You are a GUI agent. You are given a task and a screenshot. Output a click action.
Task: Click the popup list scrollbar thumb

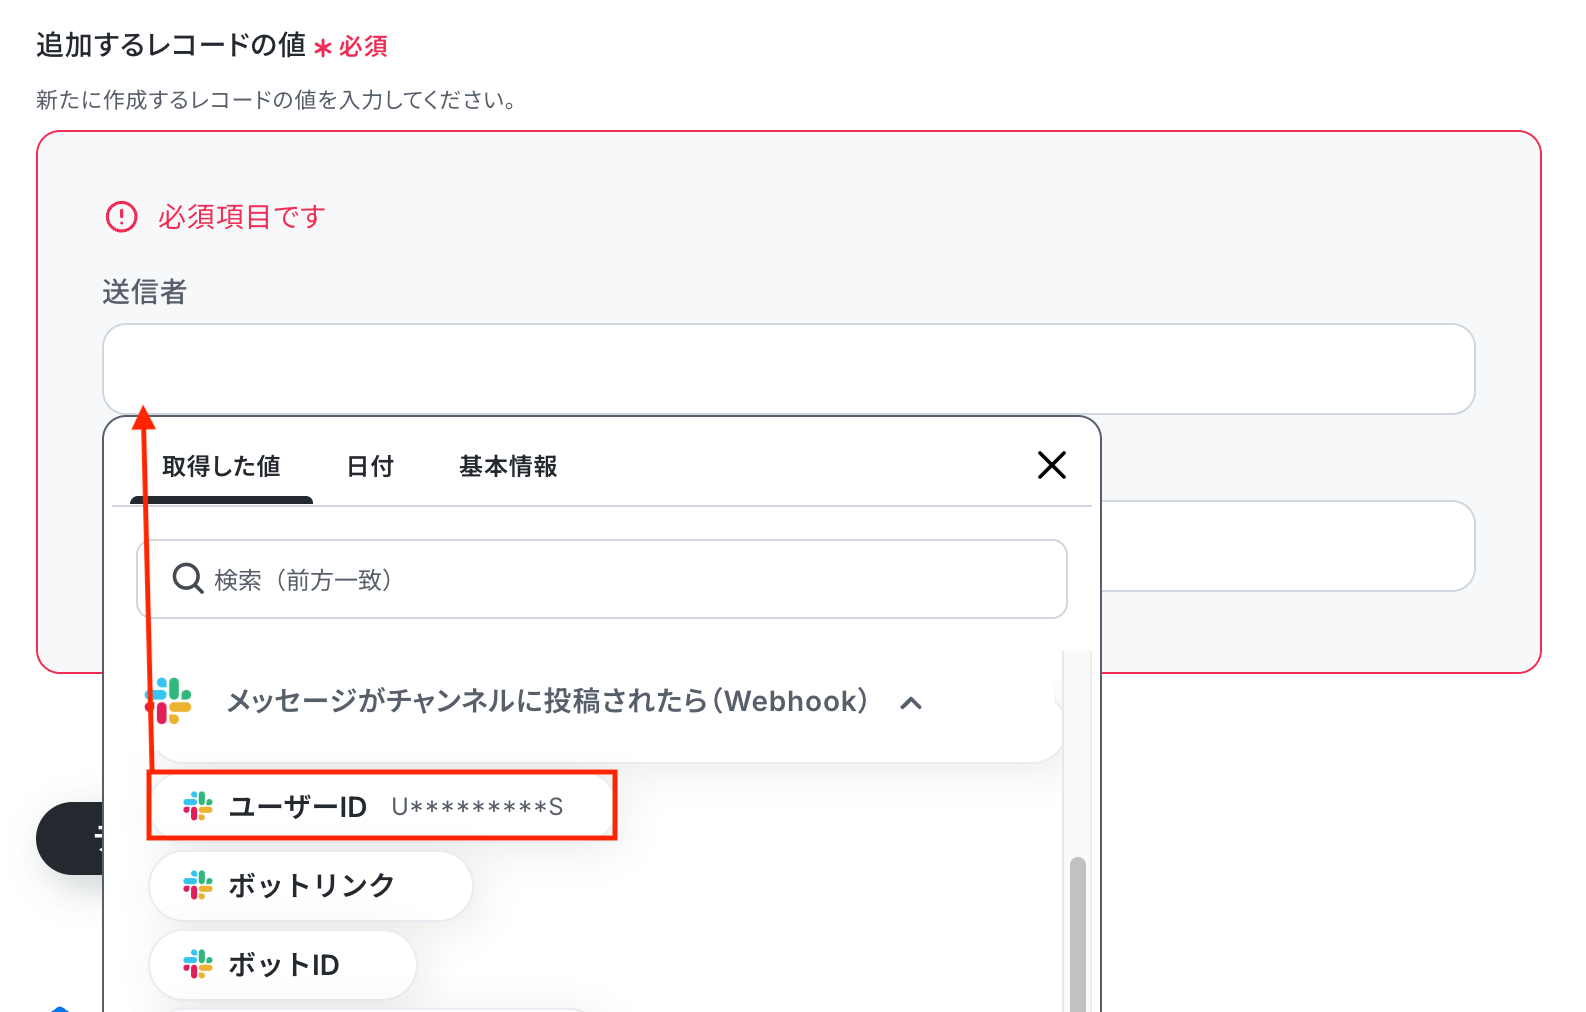pyautogui.click(x=1077, y=933)
